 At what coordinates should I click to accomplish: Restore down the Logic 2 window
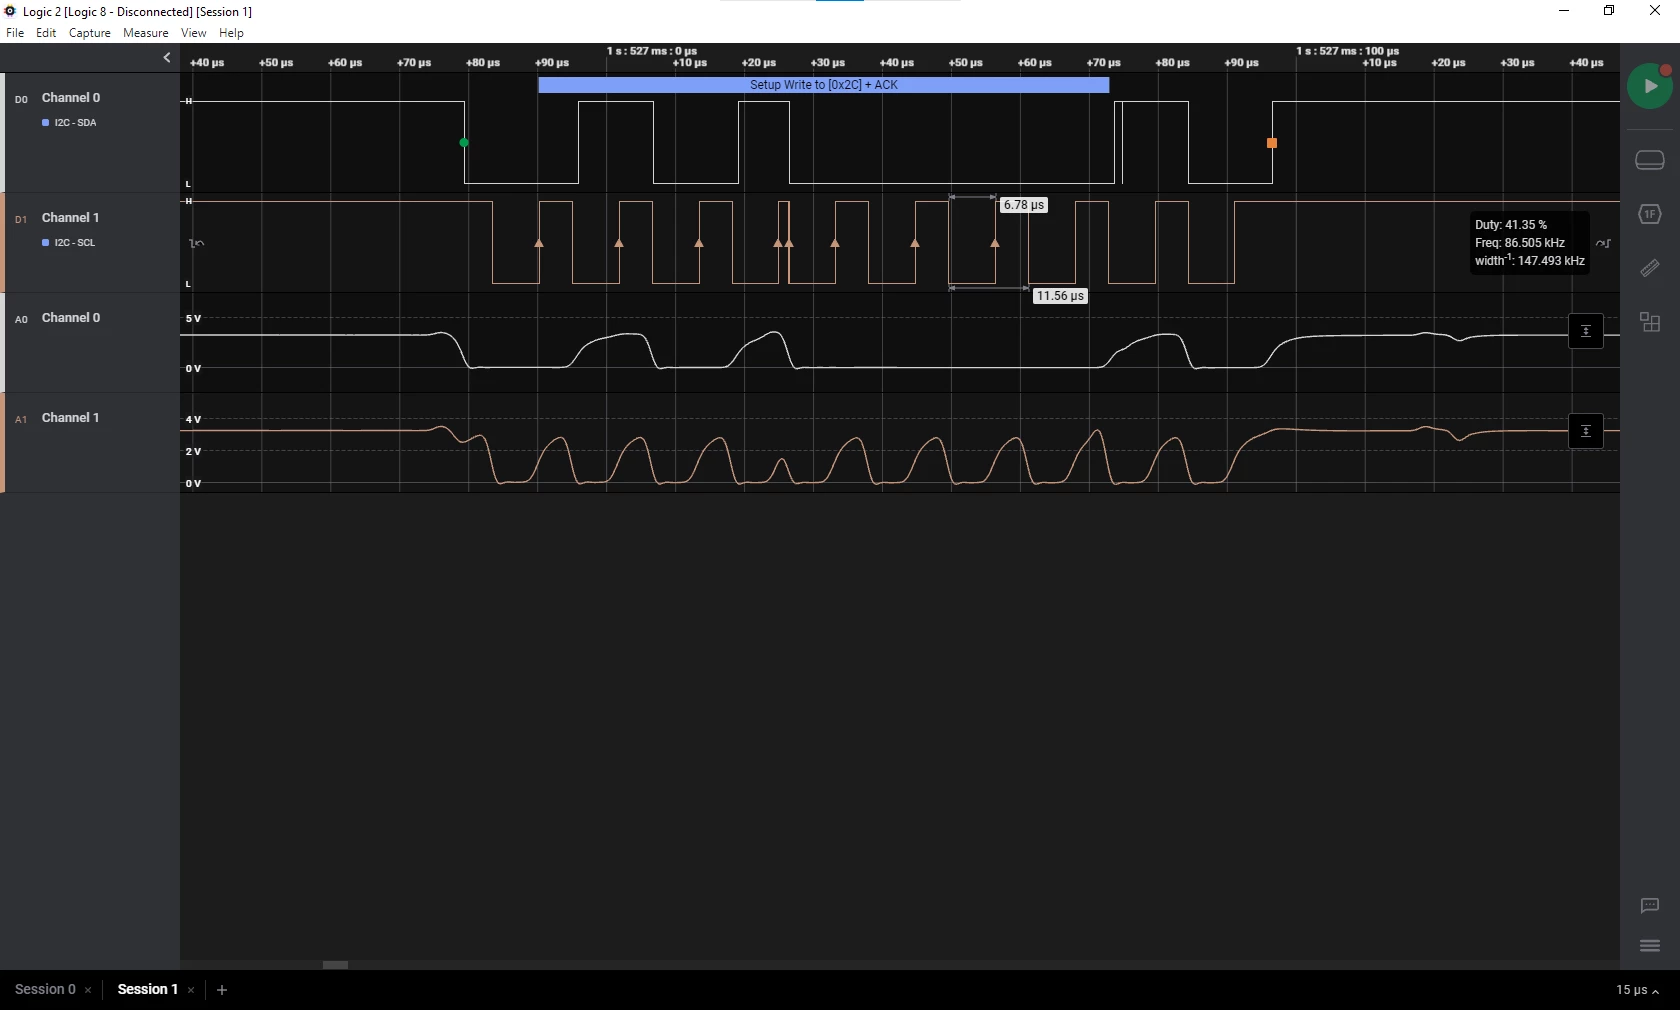coord(1609,11)
